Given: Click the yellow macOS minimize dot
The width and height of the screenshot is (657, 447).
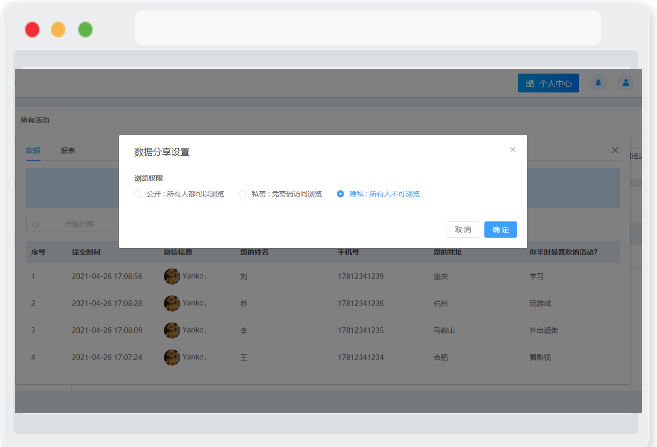Looking at the screenshot, I should pyautogui.click(x=58, y=30).
